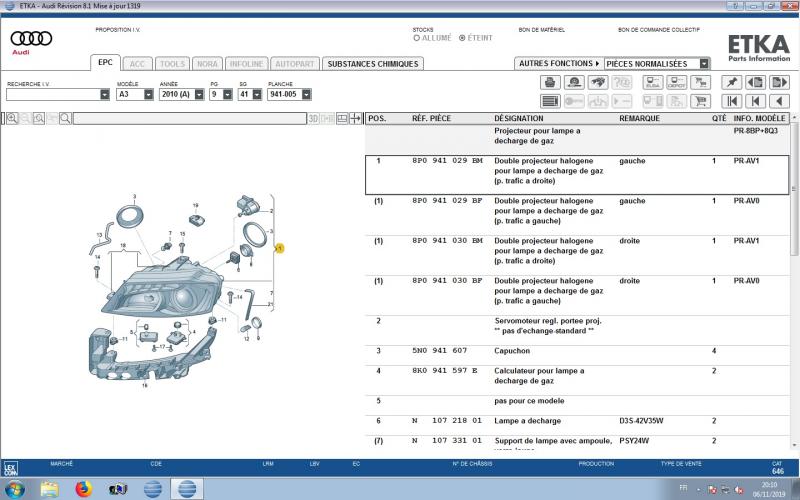Switch to the ACC tab

(137, 64)
